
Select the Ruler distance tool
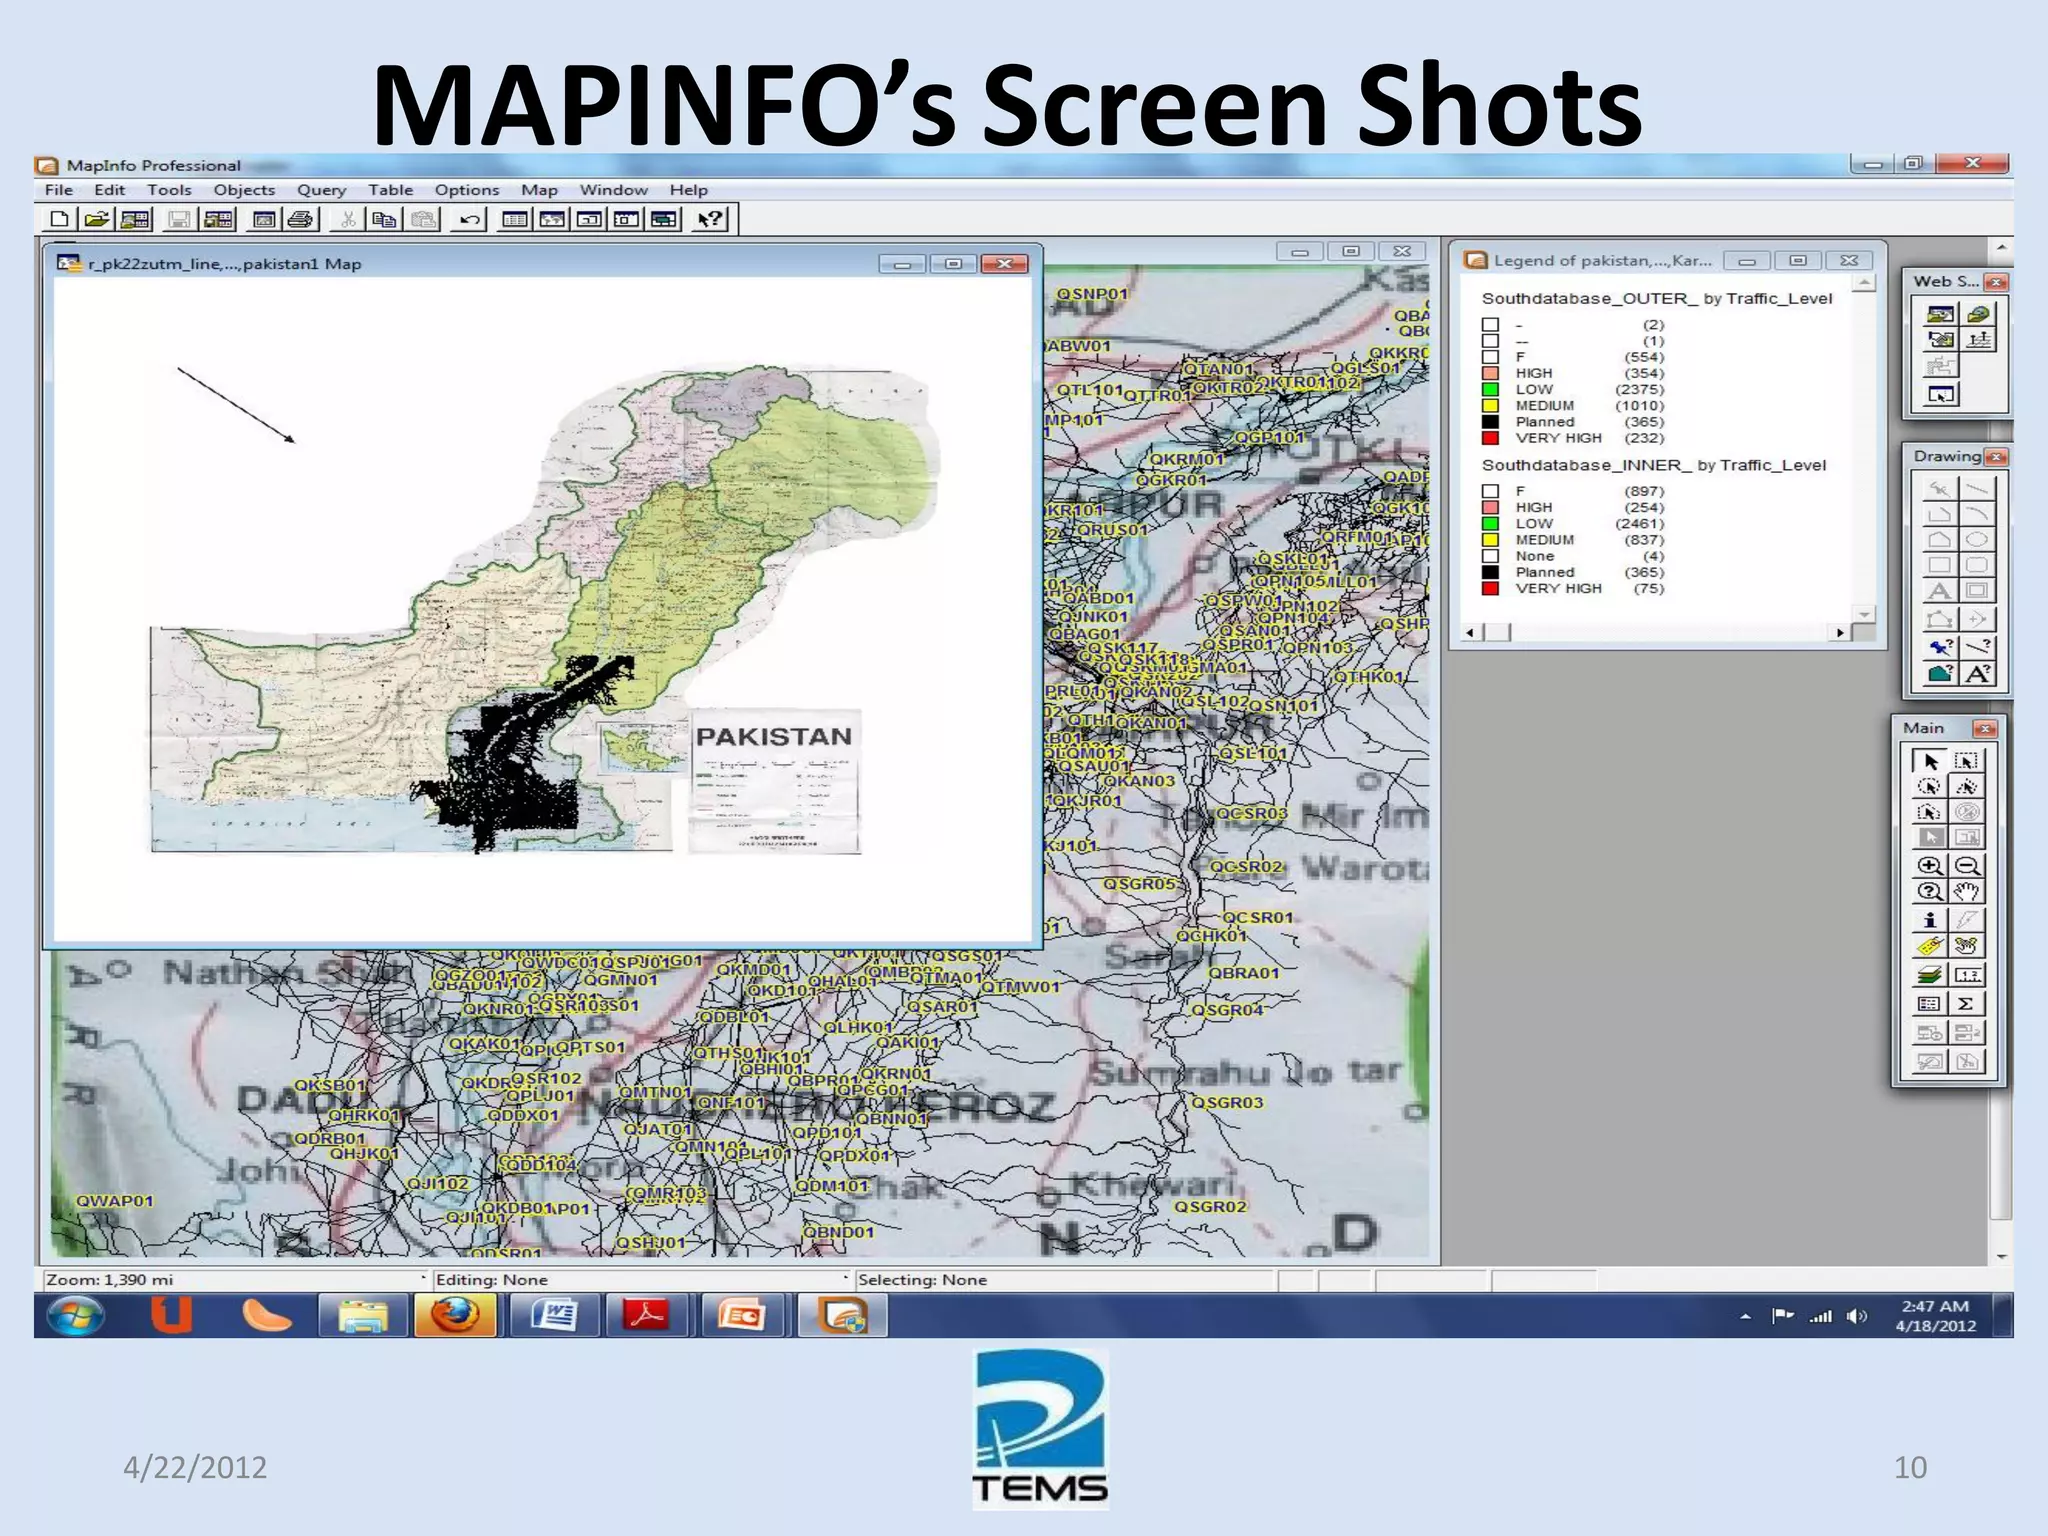point(1966,974)
